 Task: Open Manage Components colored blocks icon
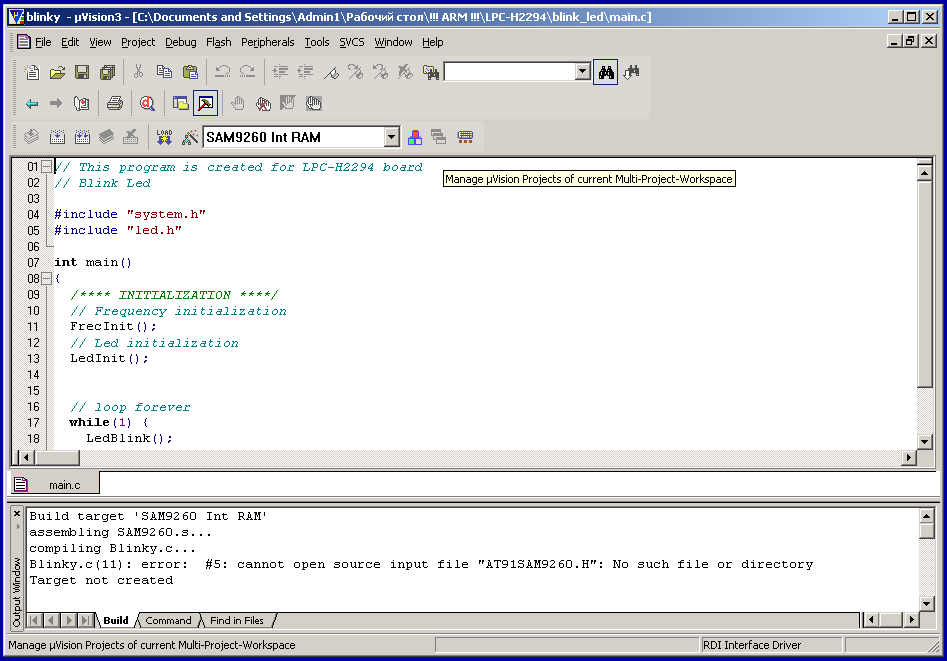(x=413, y=137)
